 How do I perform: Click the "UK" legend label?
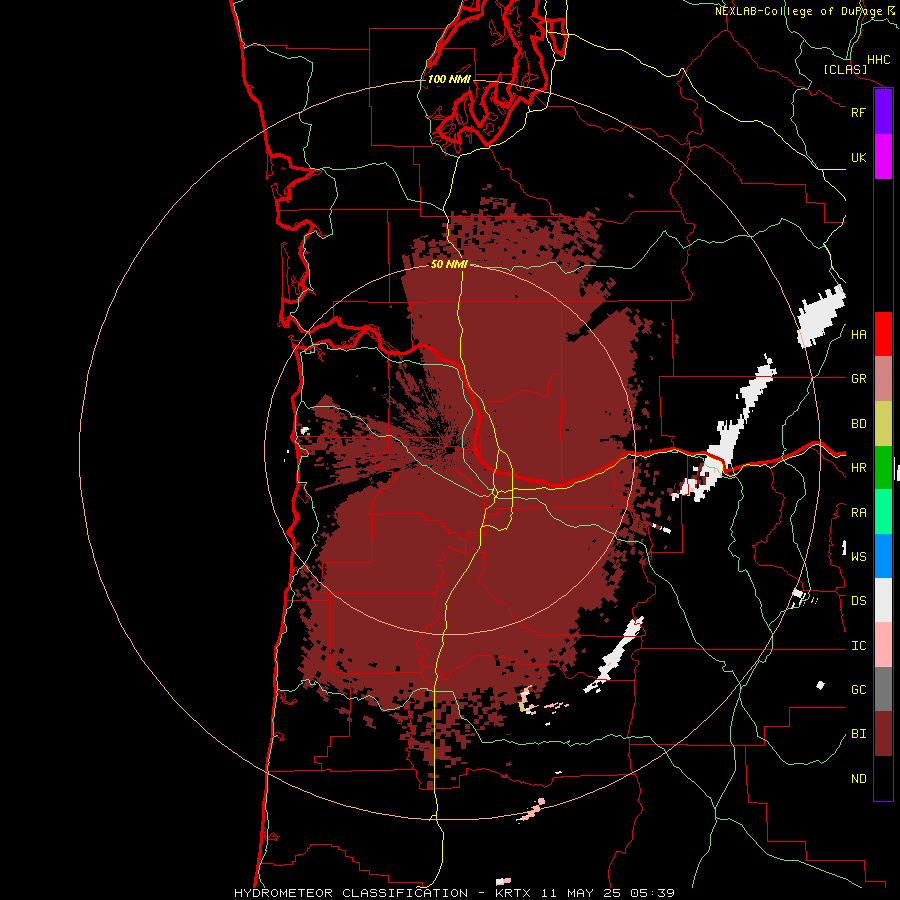(x=858, y=157)
